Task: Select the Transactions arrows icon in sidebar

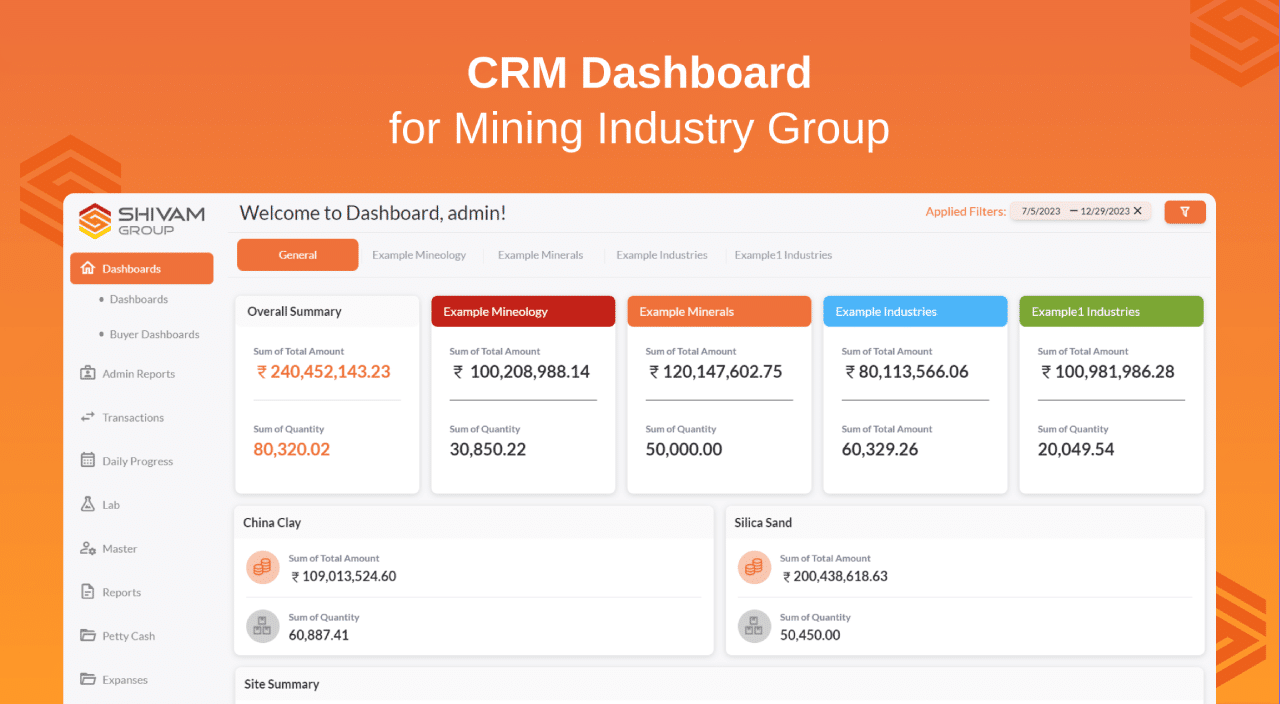Action: (x=90, y=417)
